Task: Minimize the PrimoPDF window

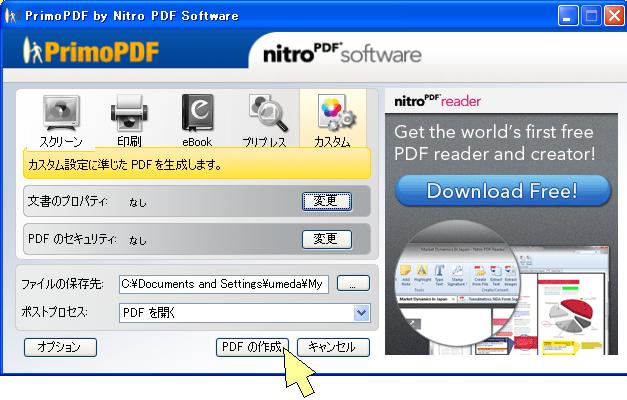Action: 567,16
